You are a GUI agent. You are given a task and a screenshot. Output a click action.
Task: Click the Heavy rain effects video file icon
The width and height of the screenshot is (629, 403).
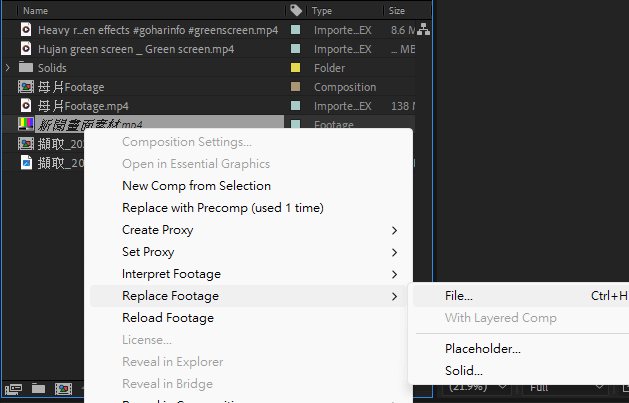[x=26, y=30]
